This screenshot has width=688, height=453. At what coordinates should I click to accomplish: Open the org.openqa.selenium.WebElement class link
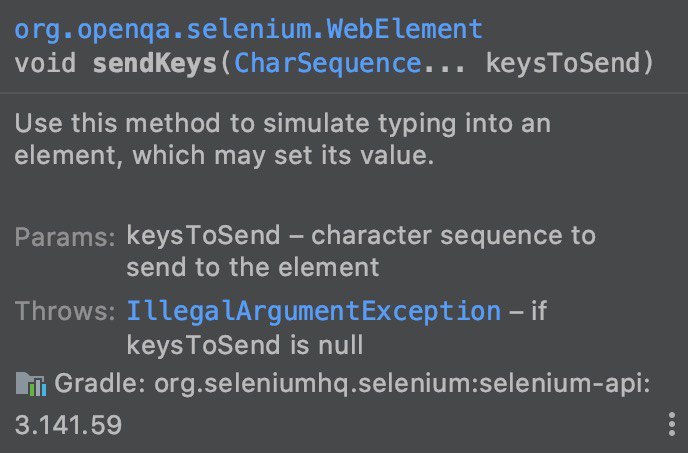pos(248,30)
